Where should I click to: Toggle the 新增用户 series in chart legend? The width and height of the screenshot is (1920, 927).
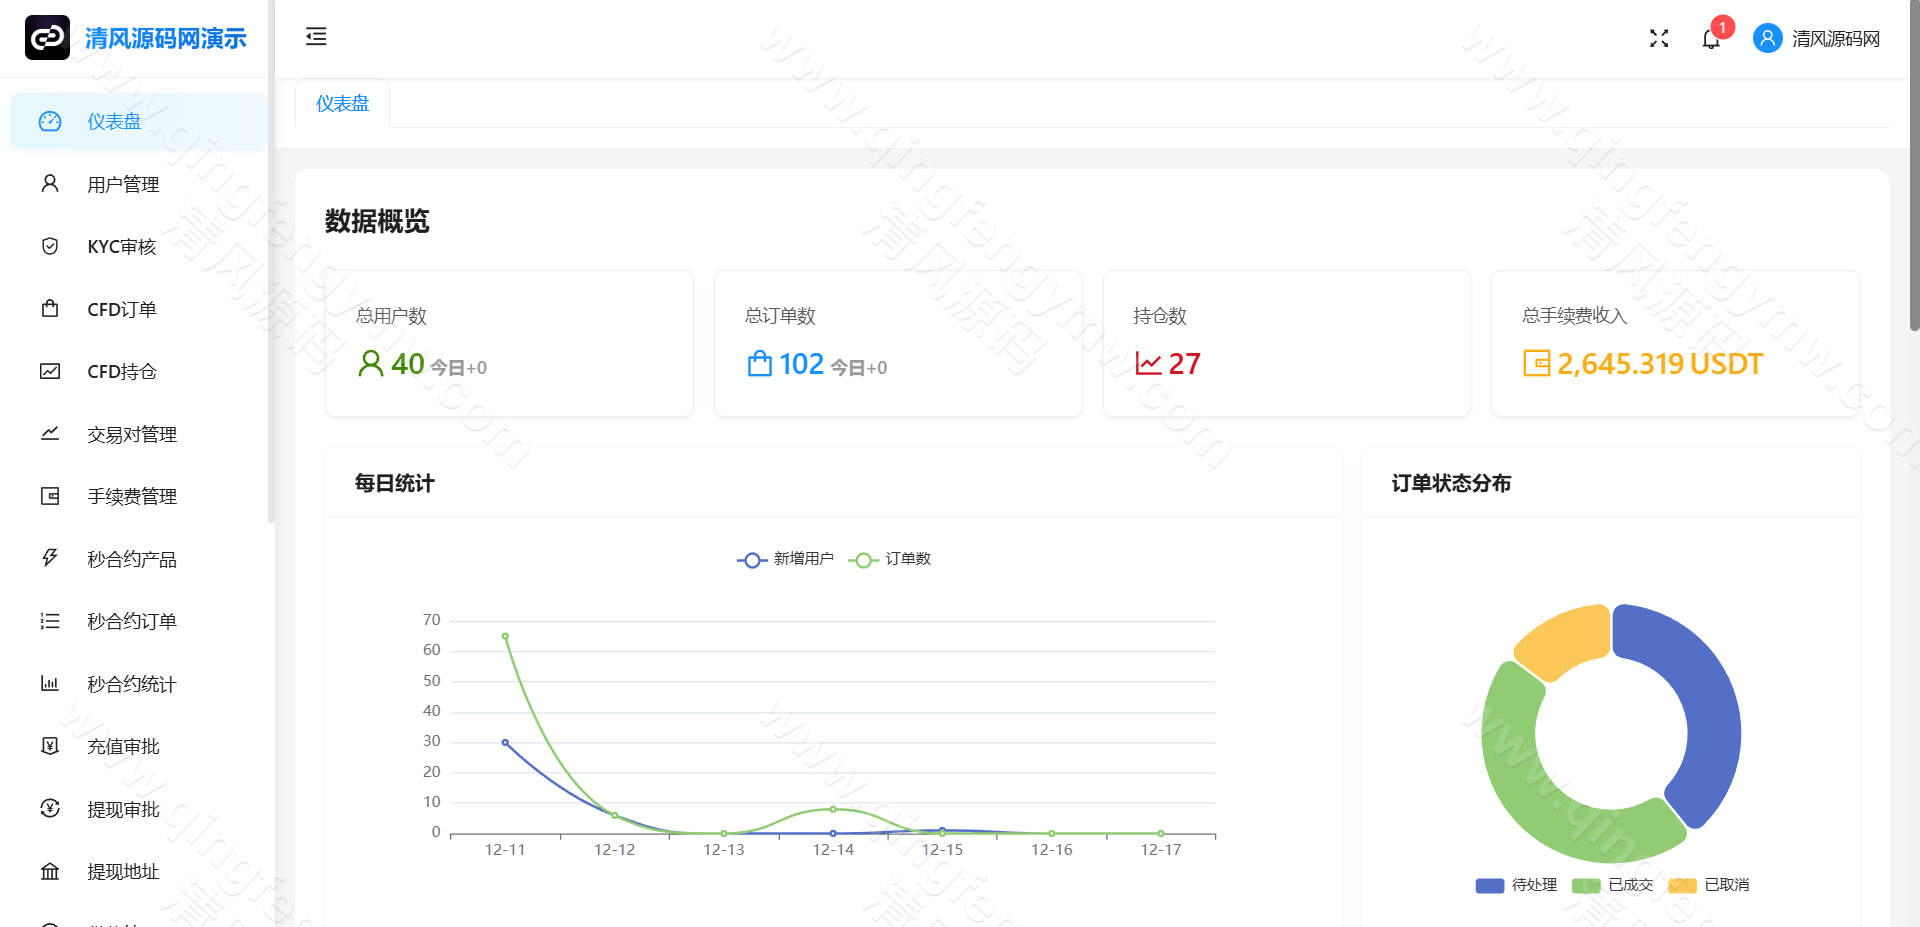pos(785,559)
